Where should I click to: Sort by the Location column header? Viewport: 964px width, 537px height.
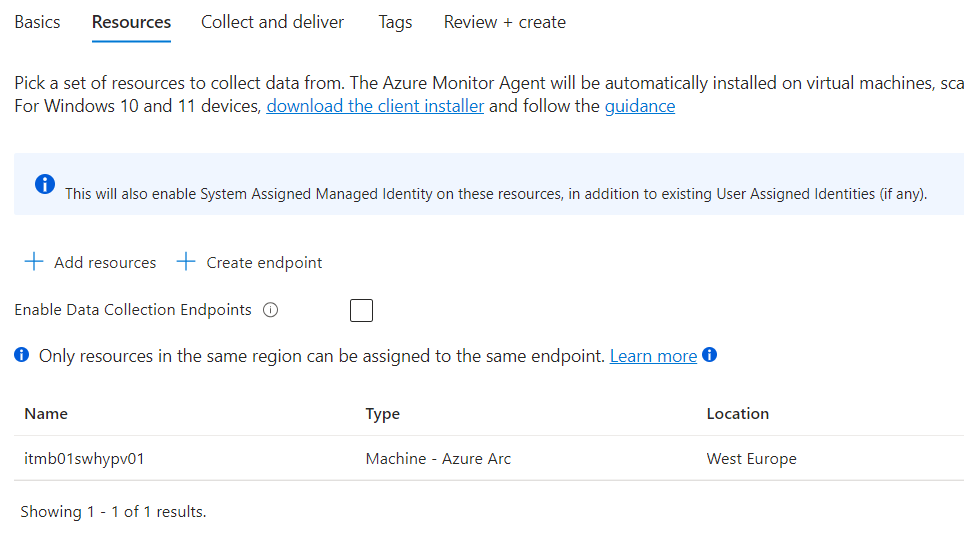[x=737, y=414]
